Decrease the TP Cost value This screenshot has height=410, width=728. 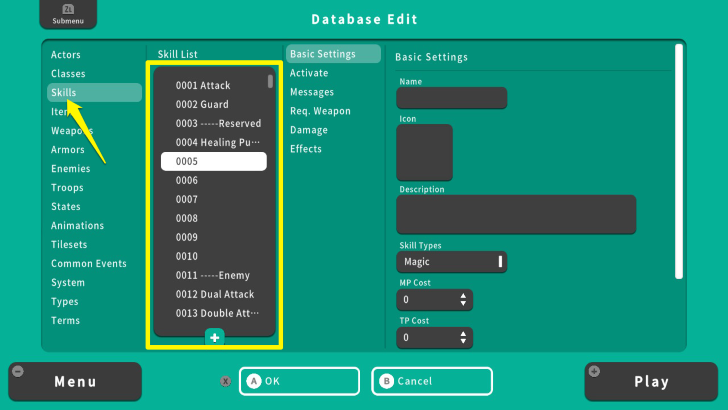point(463,342)
